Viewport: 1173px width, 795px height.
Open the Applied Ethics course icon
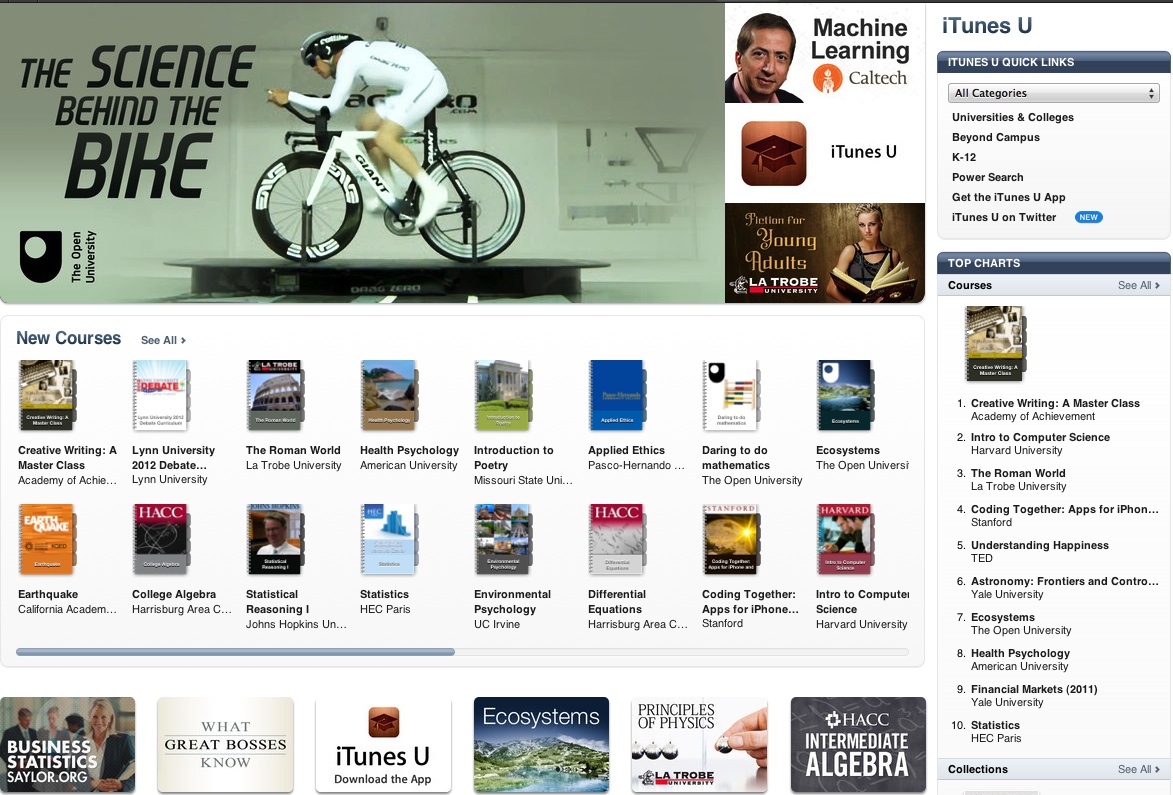[616, 396]
